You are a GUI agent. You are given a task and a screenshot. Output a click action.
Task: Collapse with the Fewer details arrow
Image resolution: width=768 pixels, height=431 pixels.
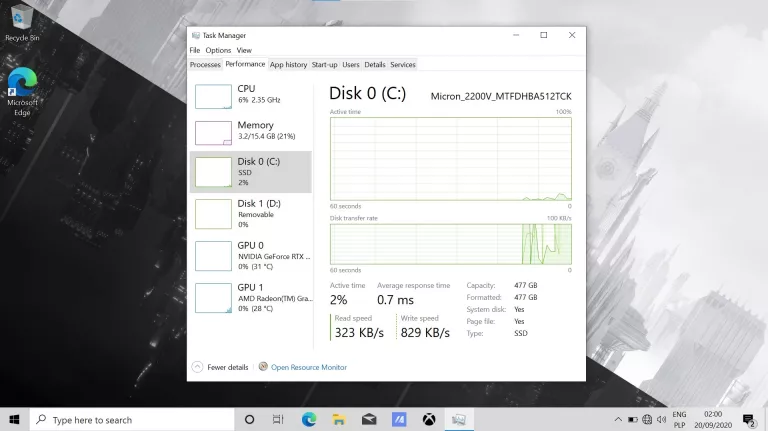click(197, 367)
